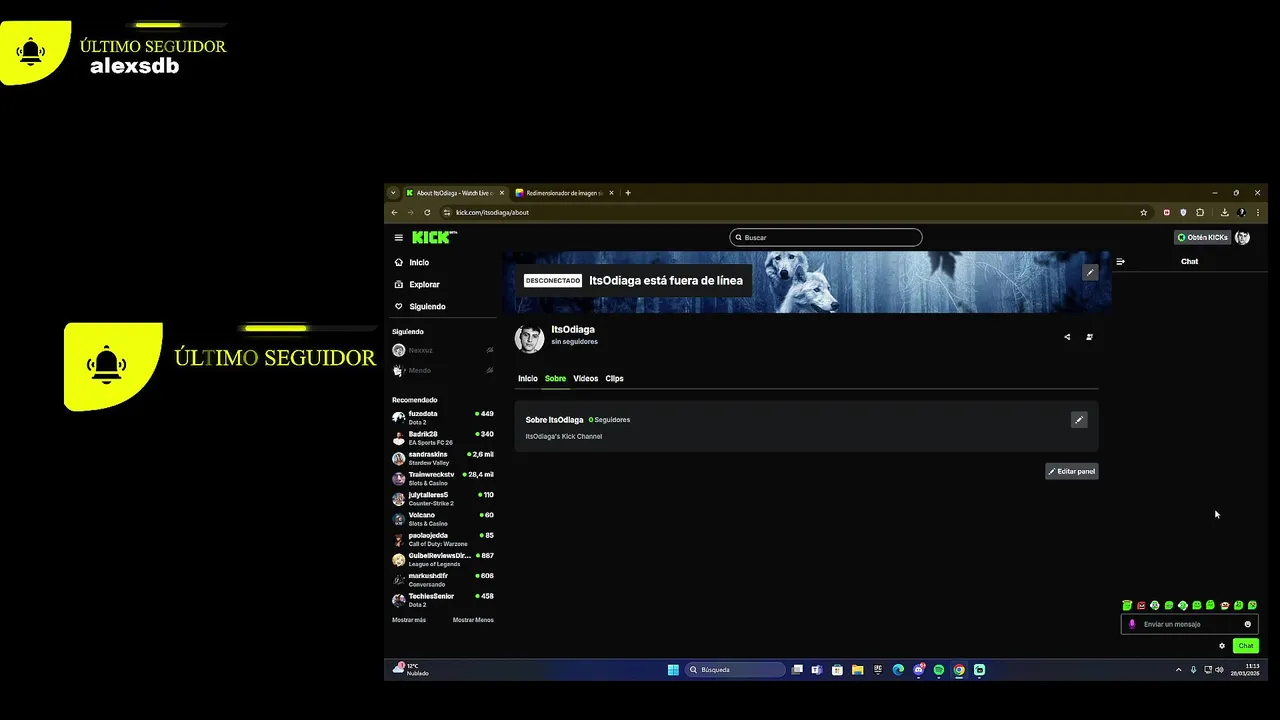Viewport: 1280px width, 720px height.
Task: Click the Búsqueda taskbar search box
Action: point(735,670)
